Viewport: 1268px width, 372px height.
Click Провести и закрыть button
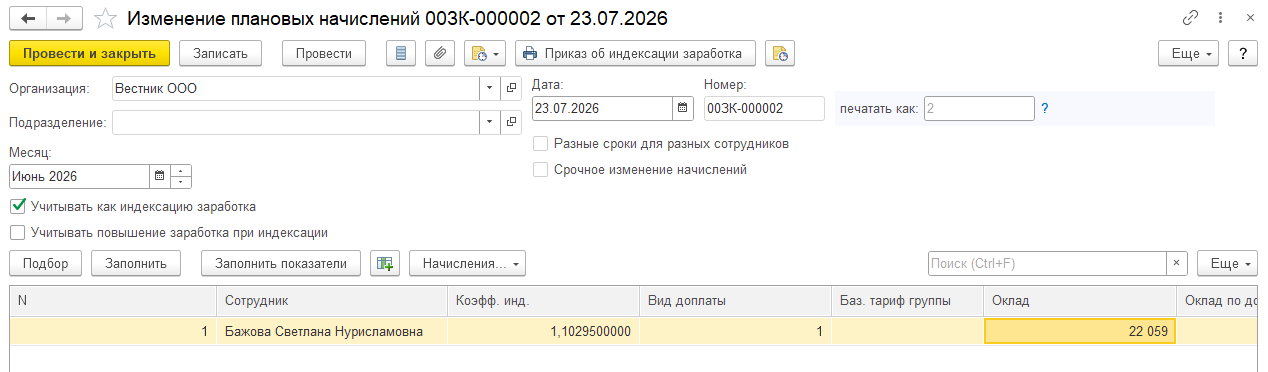(x=89, y=53)
